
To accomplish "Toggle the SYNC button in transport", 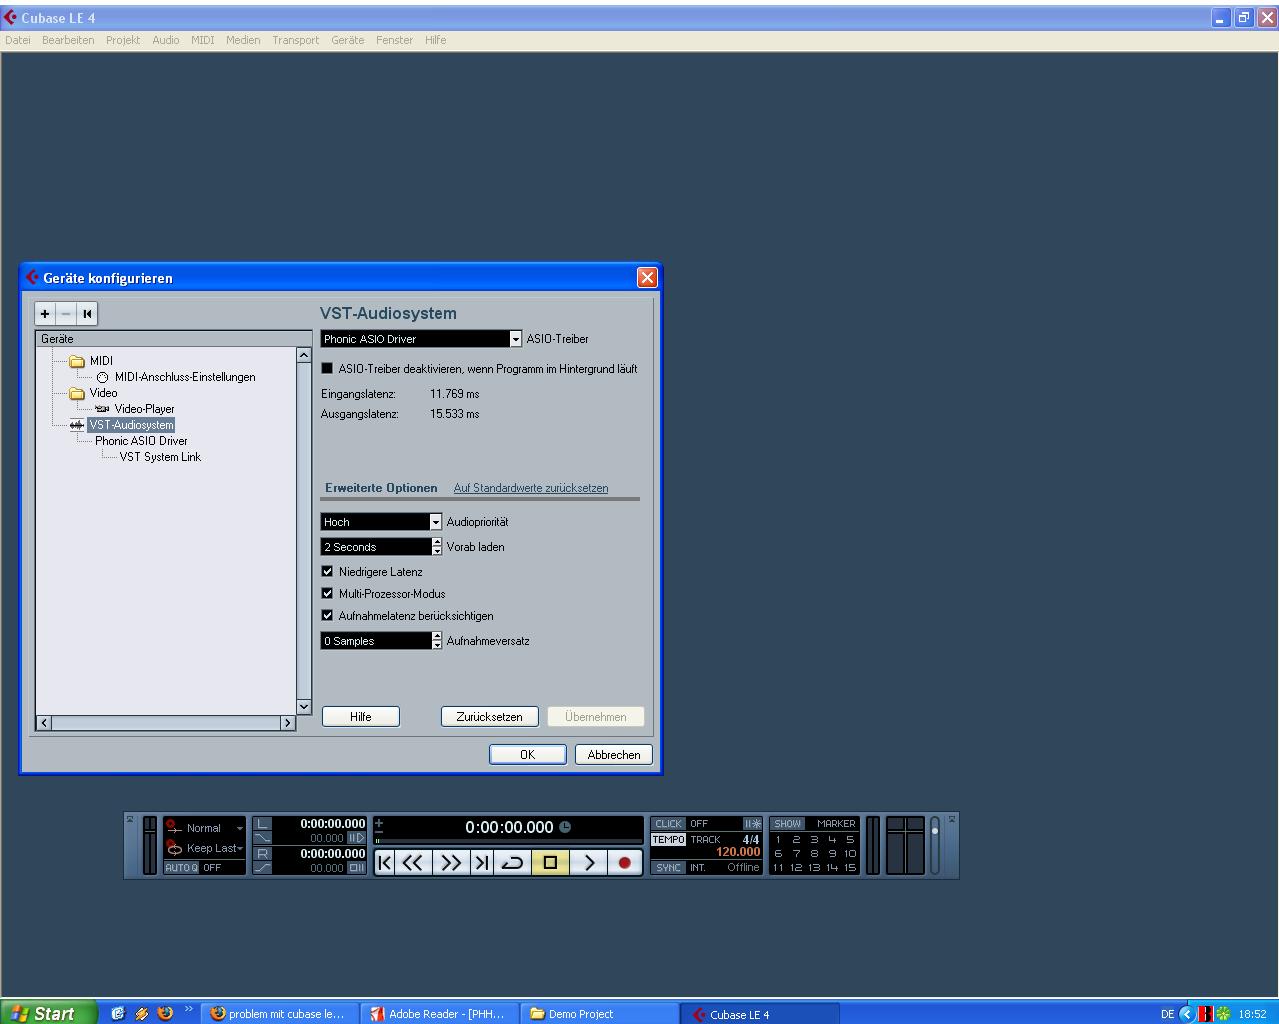I will coord(668,868).
